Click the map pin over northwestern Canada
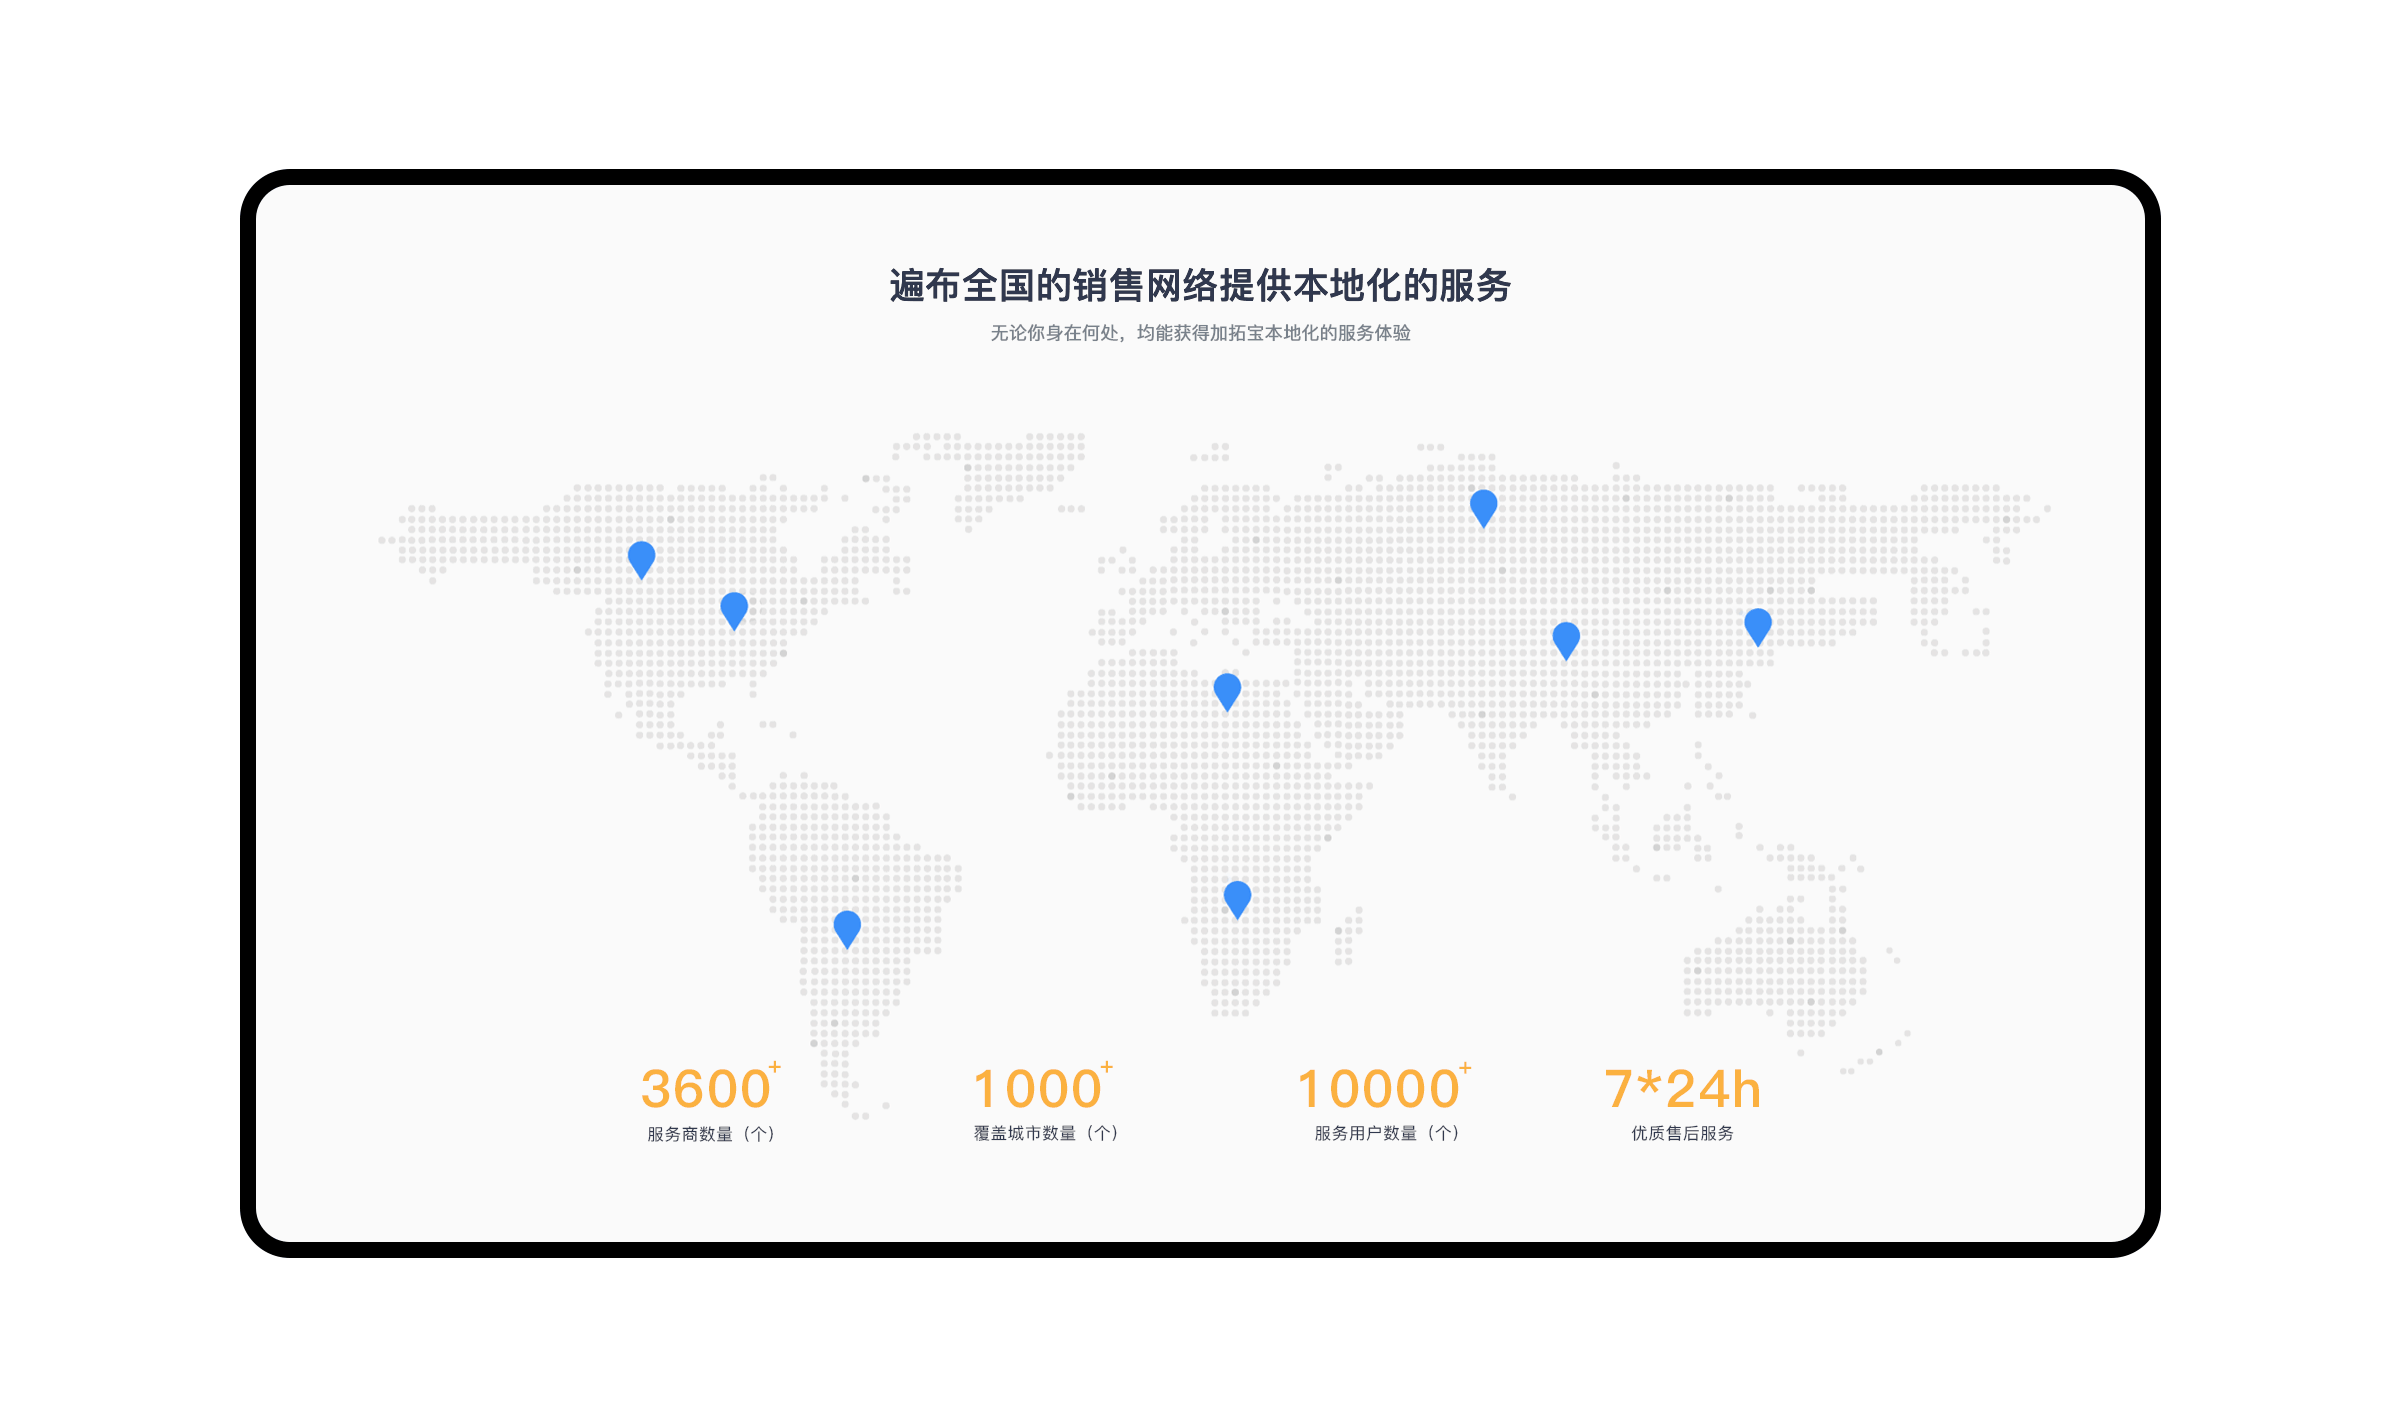2400x1426 pixels. coord(641,560)
